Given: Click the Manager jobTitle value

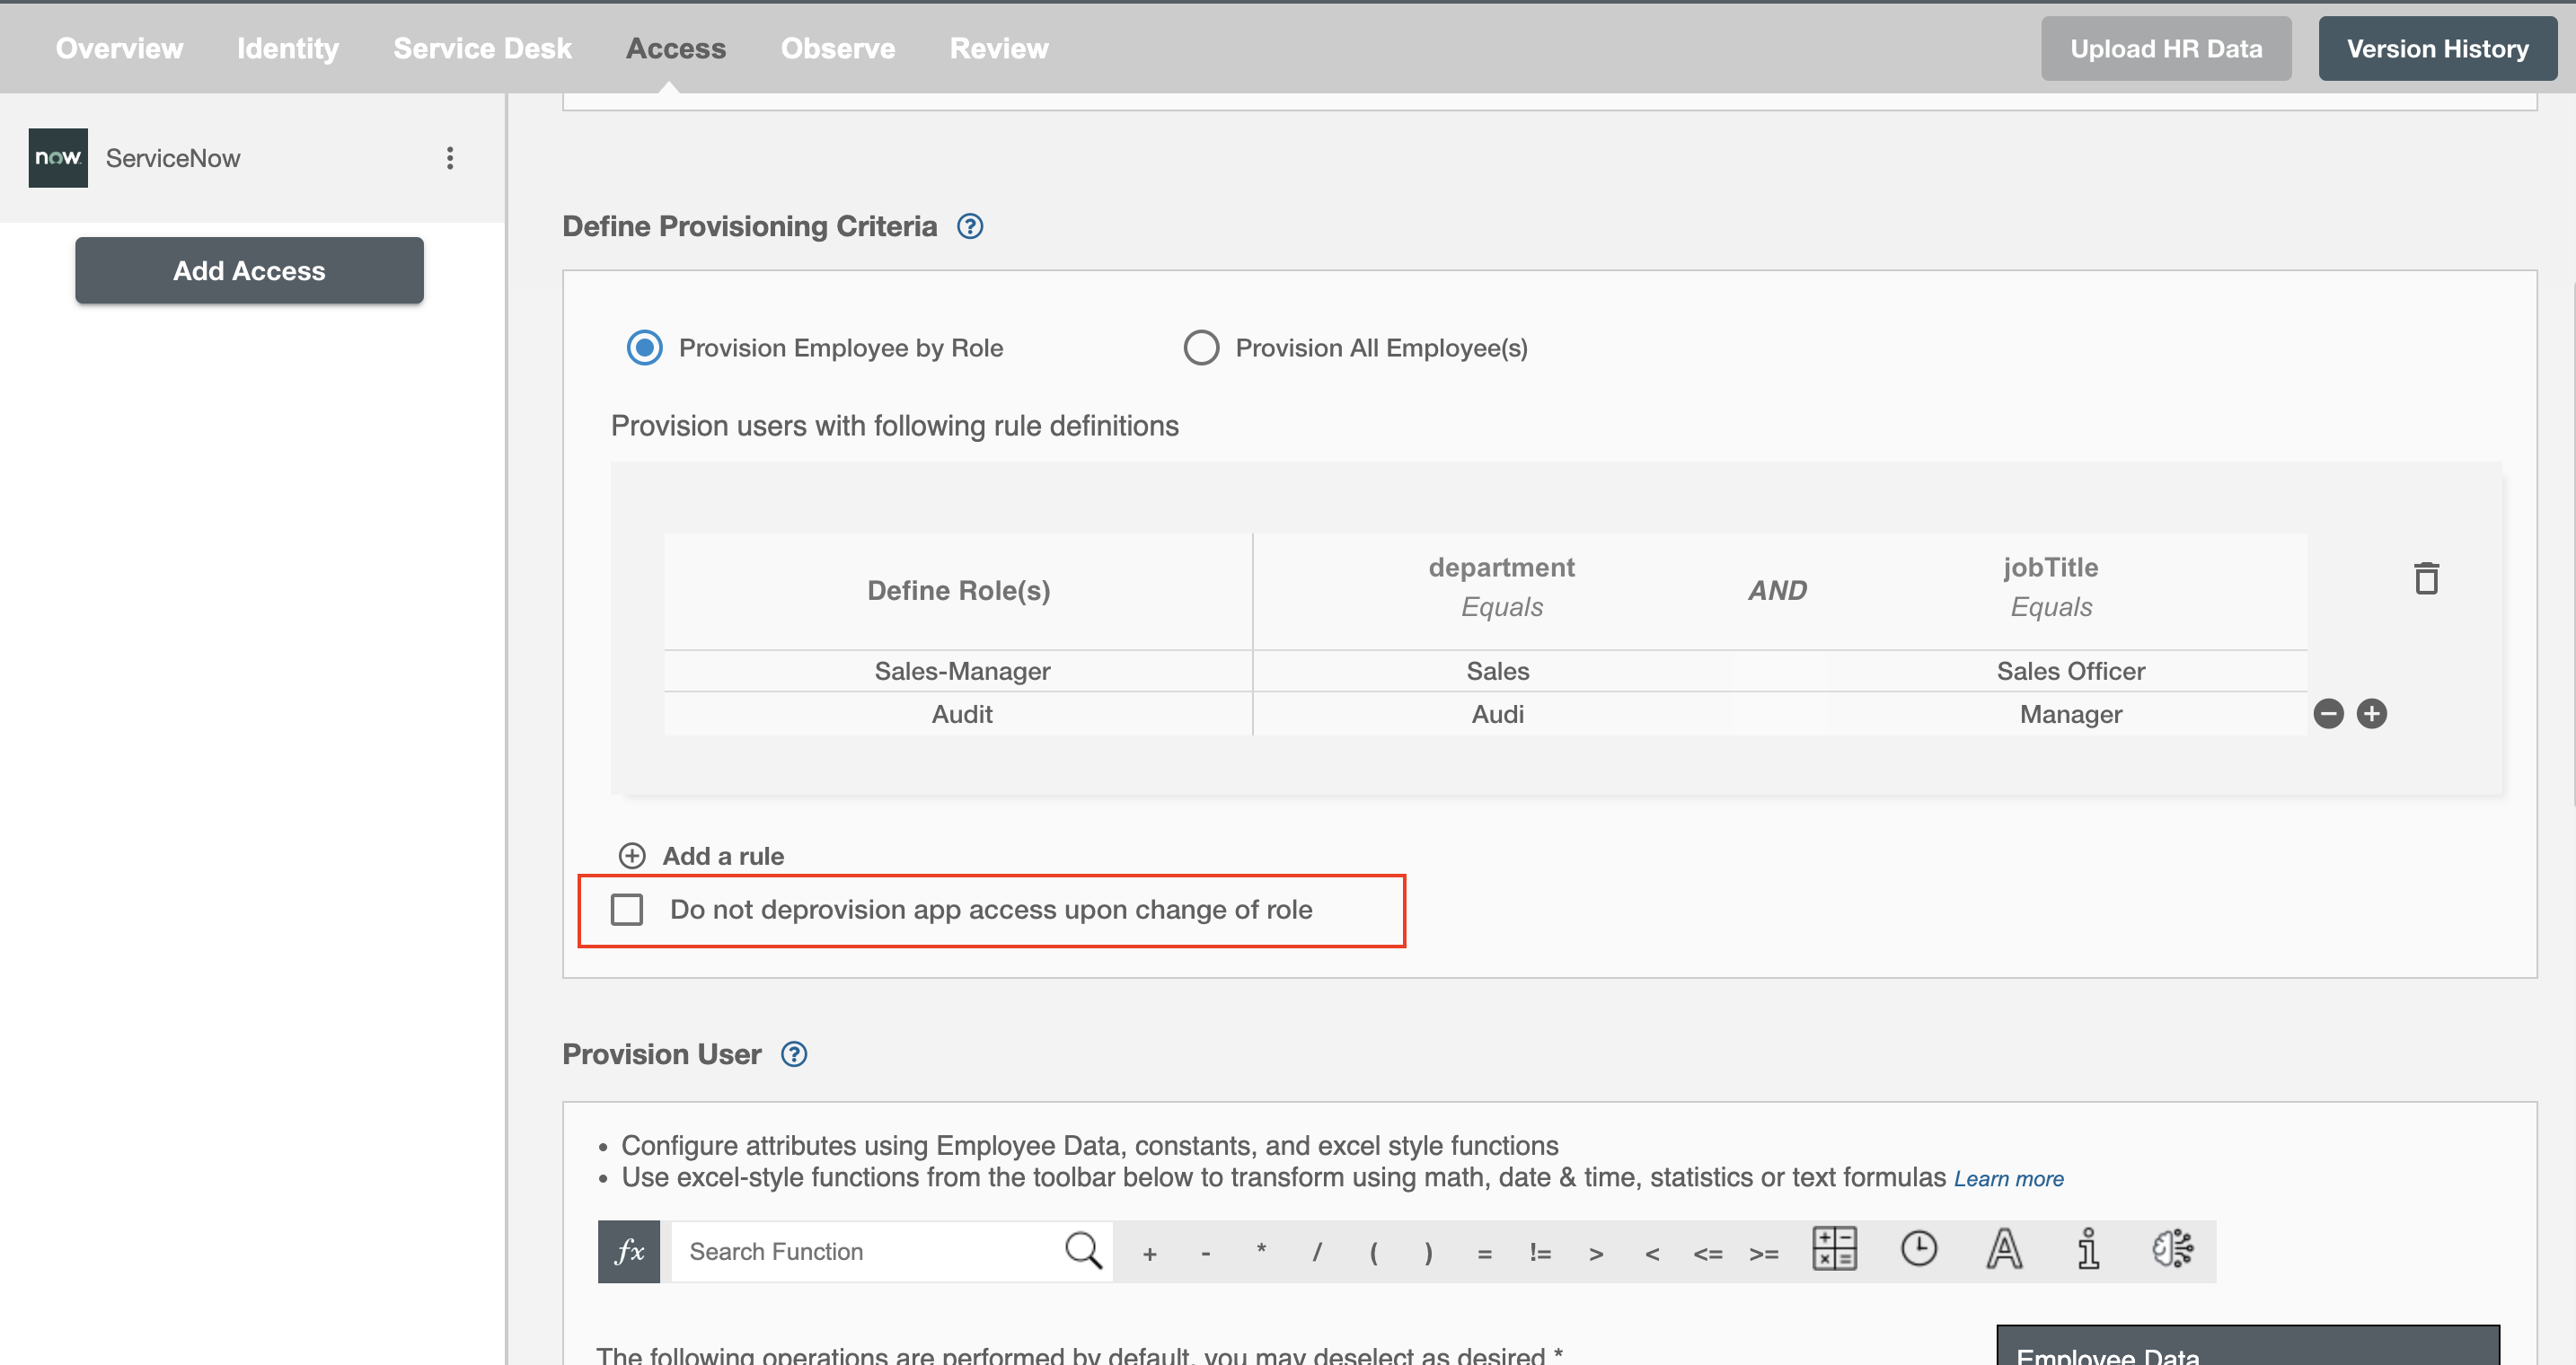Looking at the screenshot, I should [2070, 714].
